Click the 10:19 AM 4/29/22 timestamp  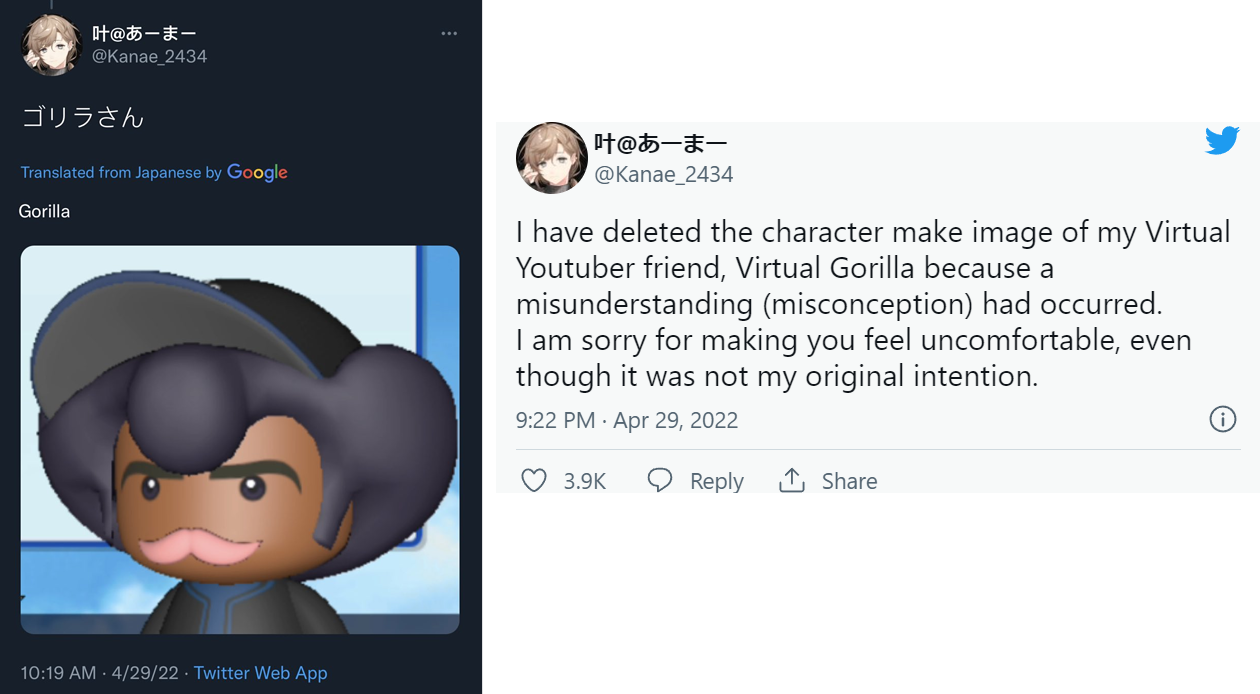coord(100,673)
